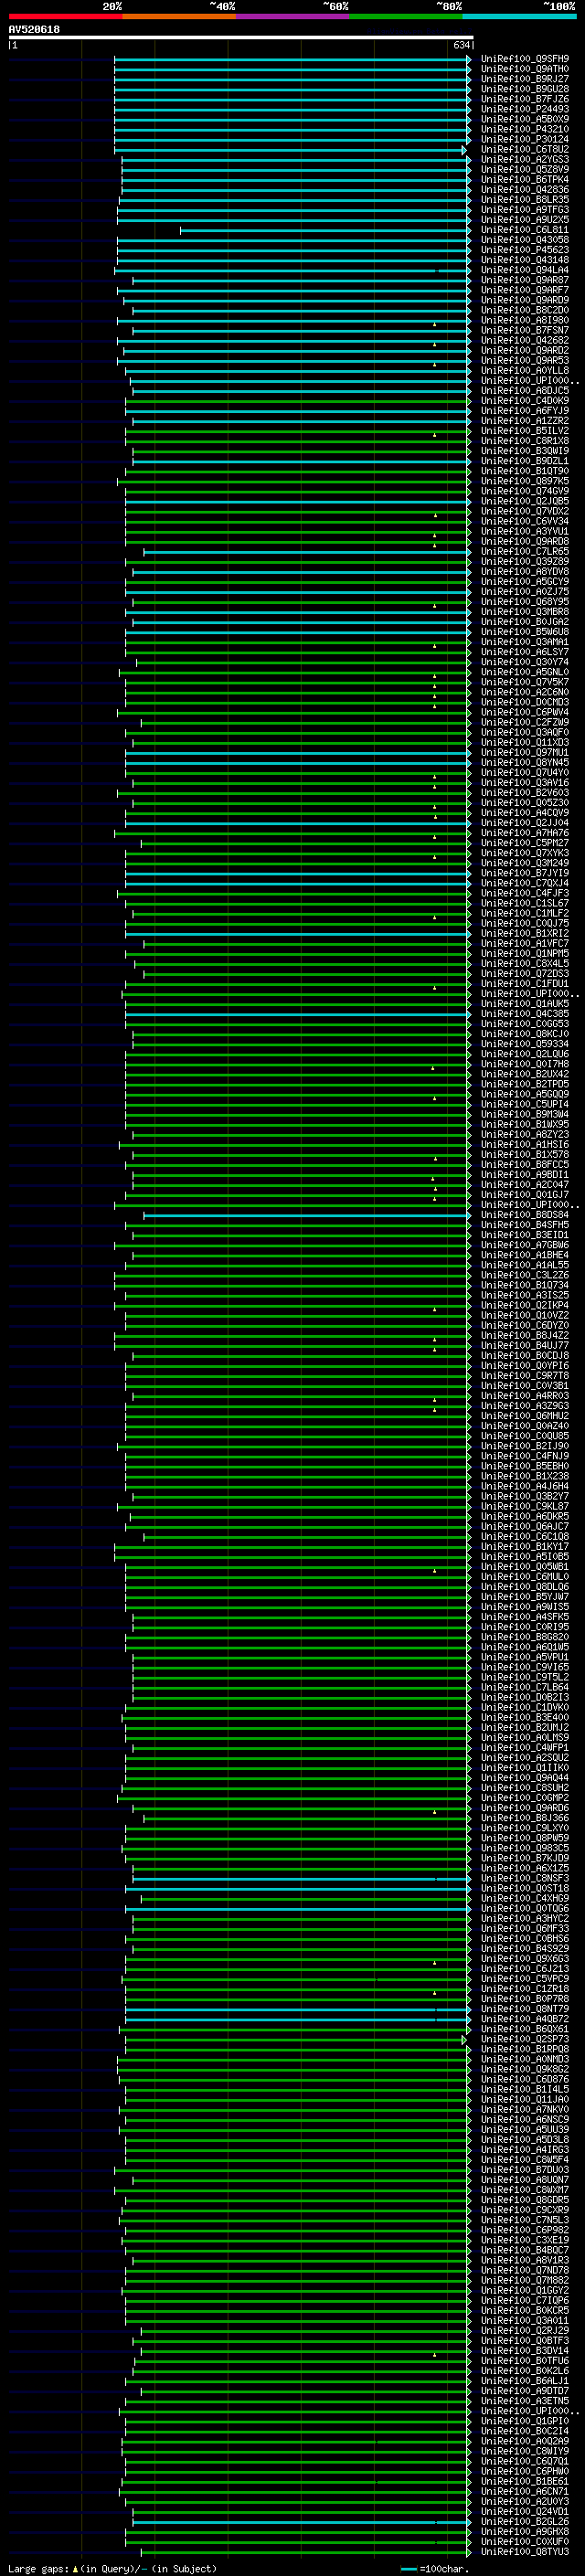Open the UniRef100_C6L811 hit
Image resolution: width=585 pixels, height=2576 pixels.
pos(525,230)
